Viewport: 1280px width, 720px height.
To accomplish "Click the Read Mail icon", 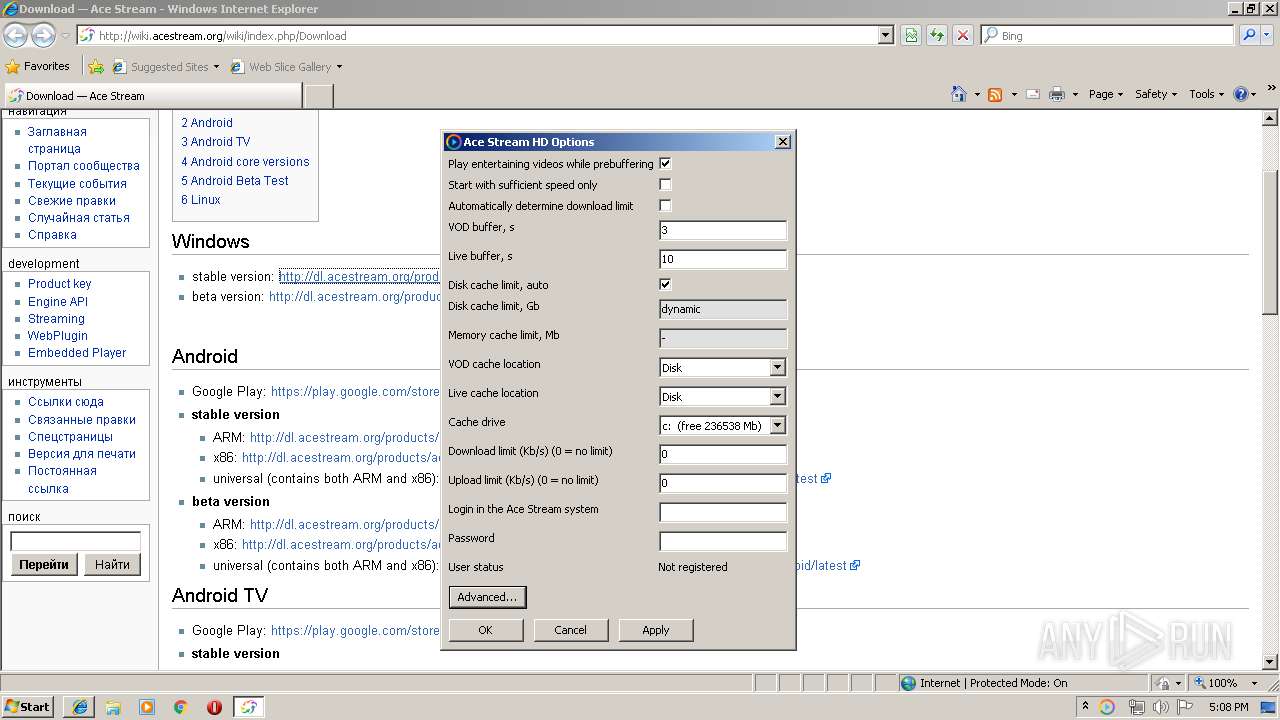I will click(x=1032, y=94).
